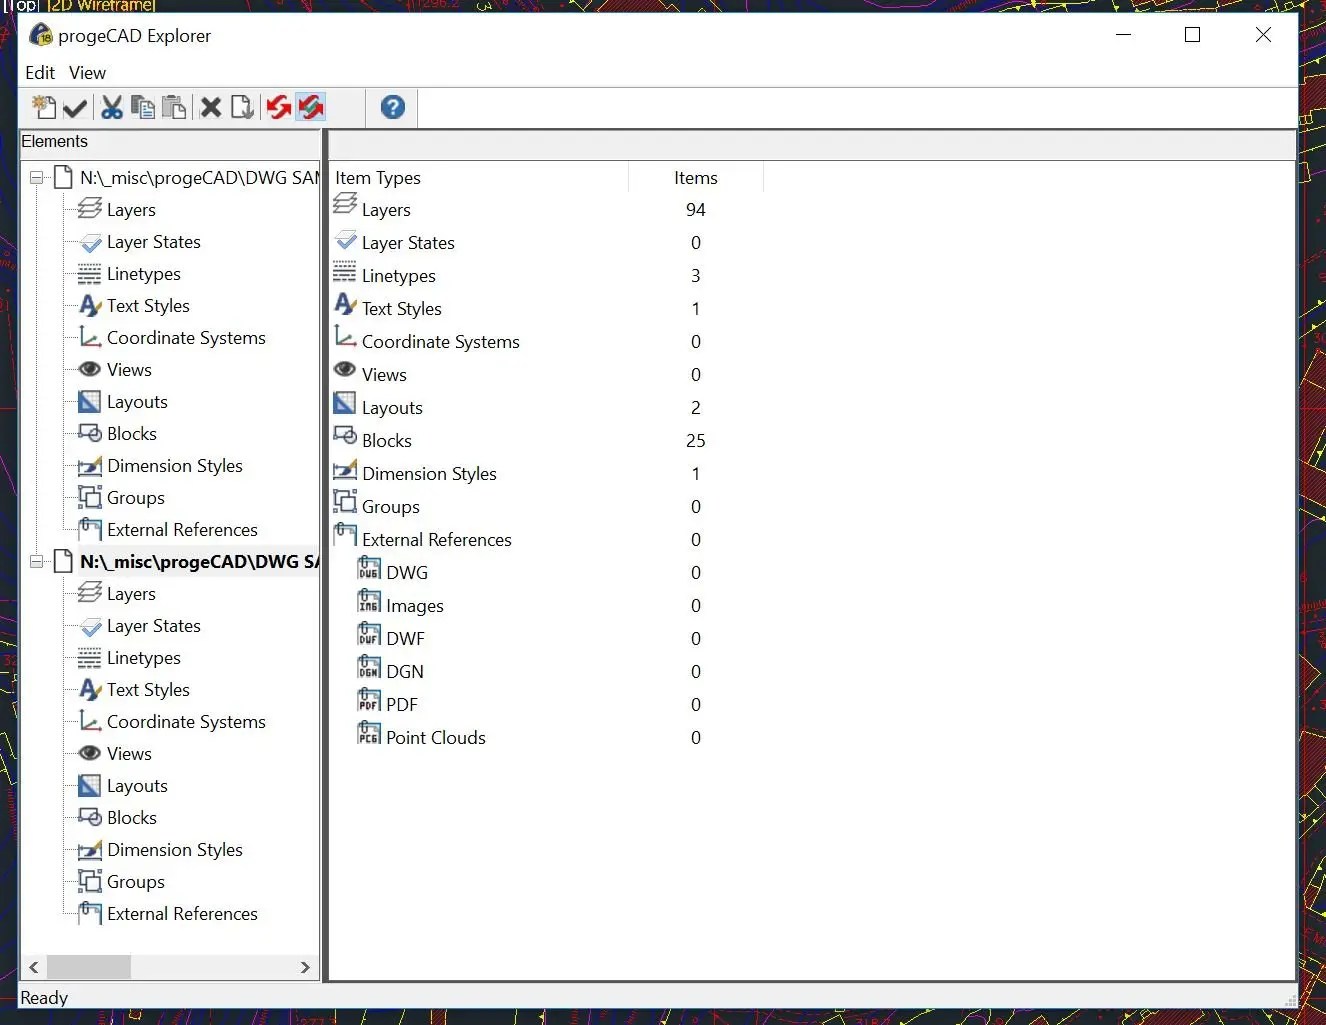Click the Cut scissors toolbar icon
This screenshot has width=1326, height=1025.
(x=112, y=107)
